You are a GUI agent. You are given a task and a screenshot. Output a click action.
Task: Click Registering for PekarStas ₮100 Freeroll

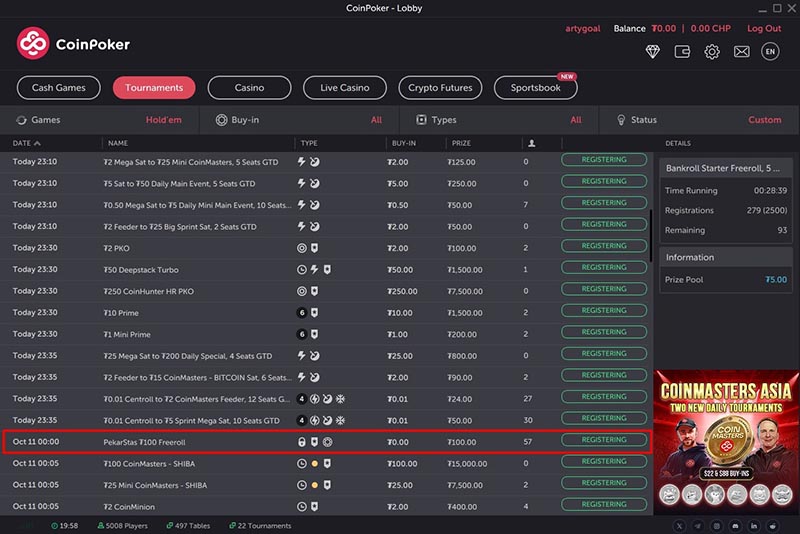point(604,440)
